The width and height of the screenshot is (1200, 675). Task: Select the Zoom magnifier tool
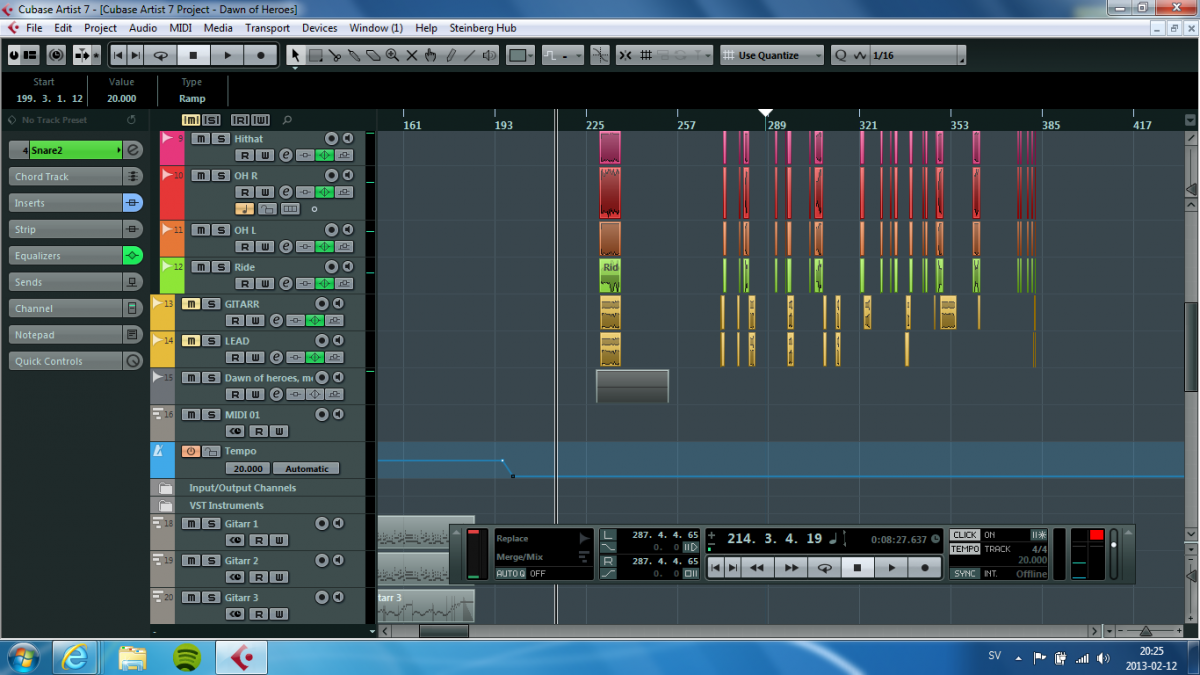point(392,55)
